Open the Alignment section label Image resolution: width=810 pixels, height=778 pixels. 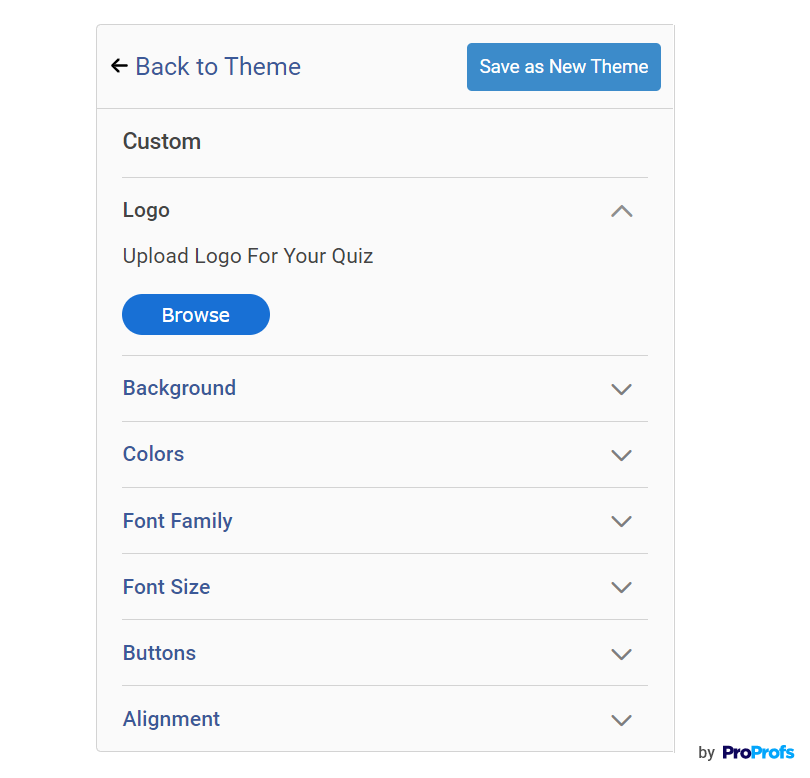pos(171,719)
